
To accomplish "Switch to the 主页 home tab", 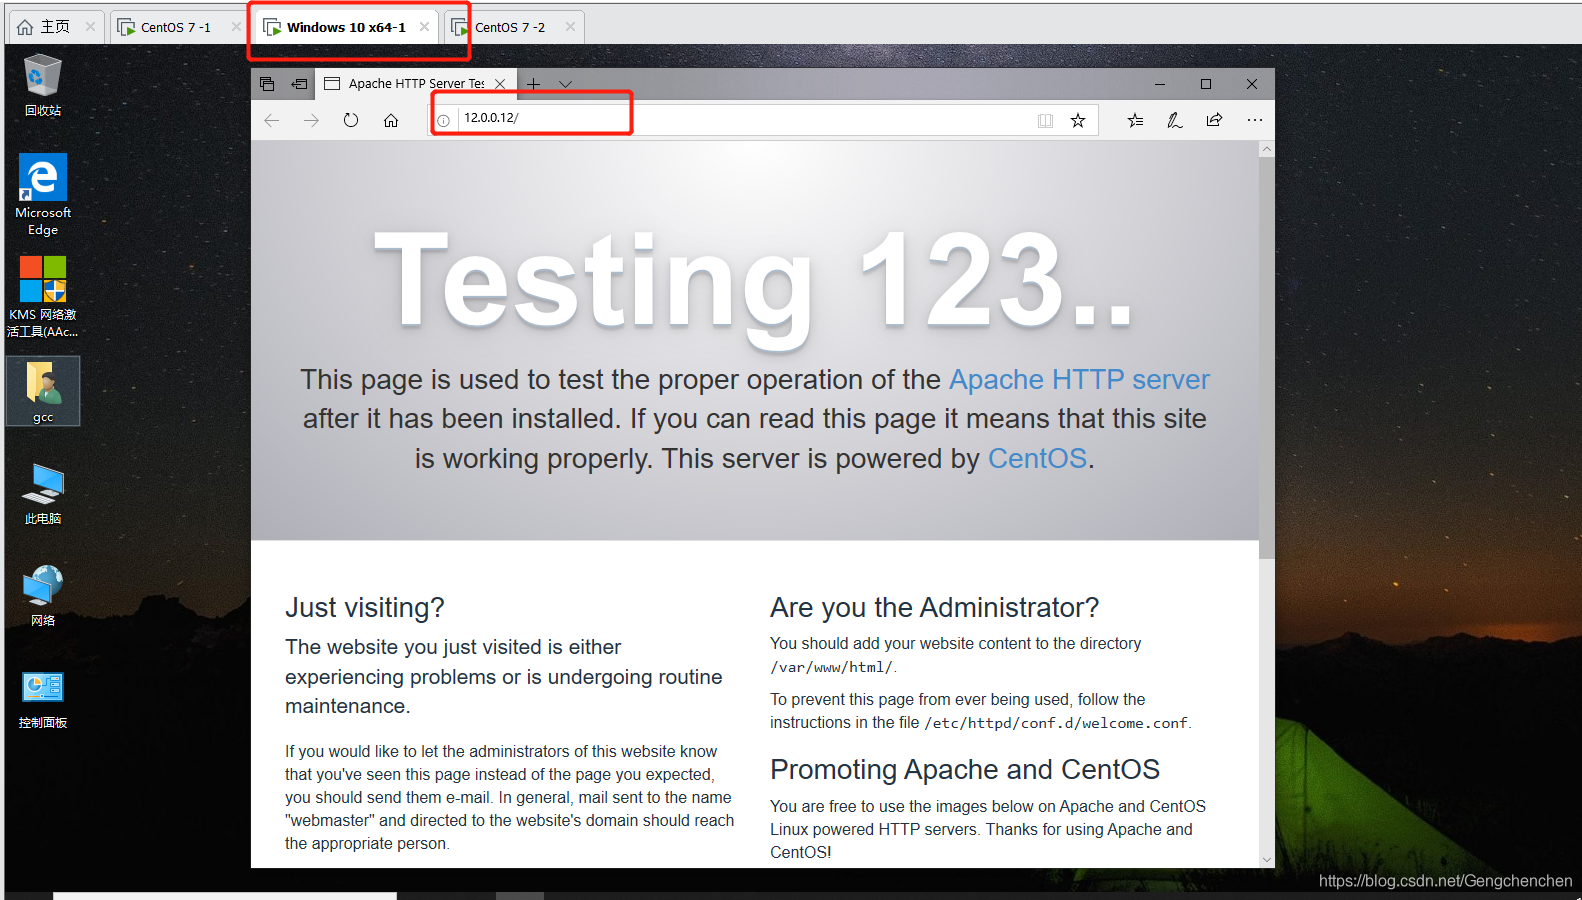I will (x=55, y=27).
